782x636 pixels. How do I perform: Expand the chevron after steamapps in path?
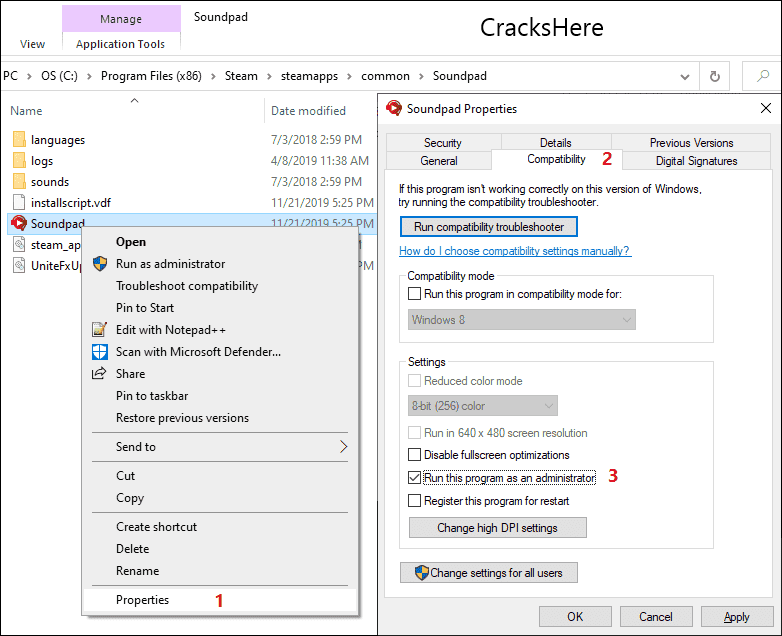click(x=350, y=76)
